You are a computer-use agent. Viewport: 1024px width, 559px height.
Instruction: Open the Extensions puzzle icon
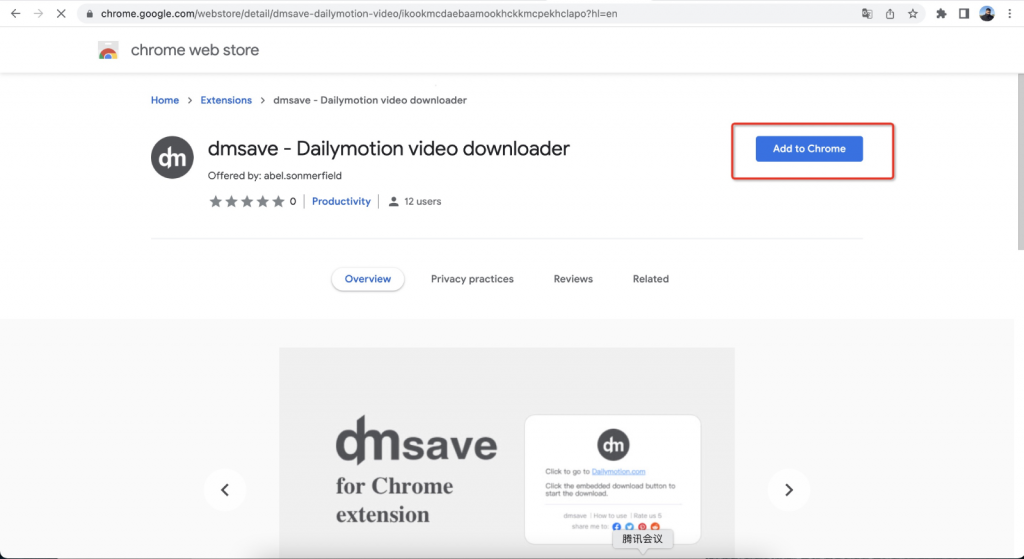(941, 14)
